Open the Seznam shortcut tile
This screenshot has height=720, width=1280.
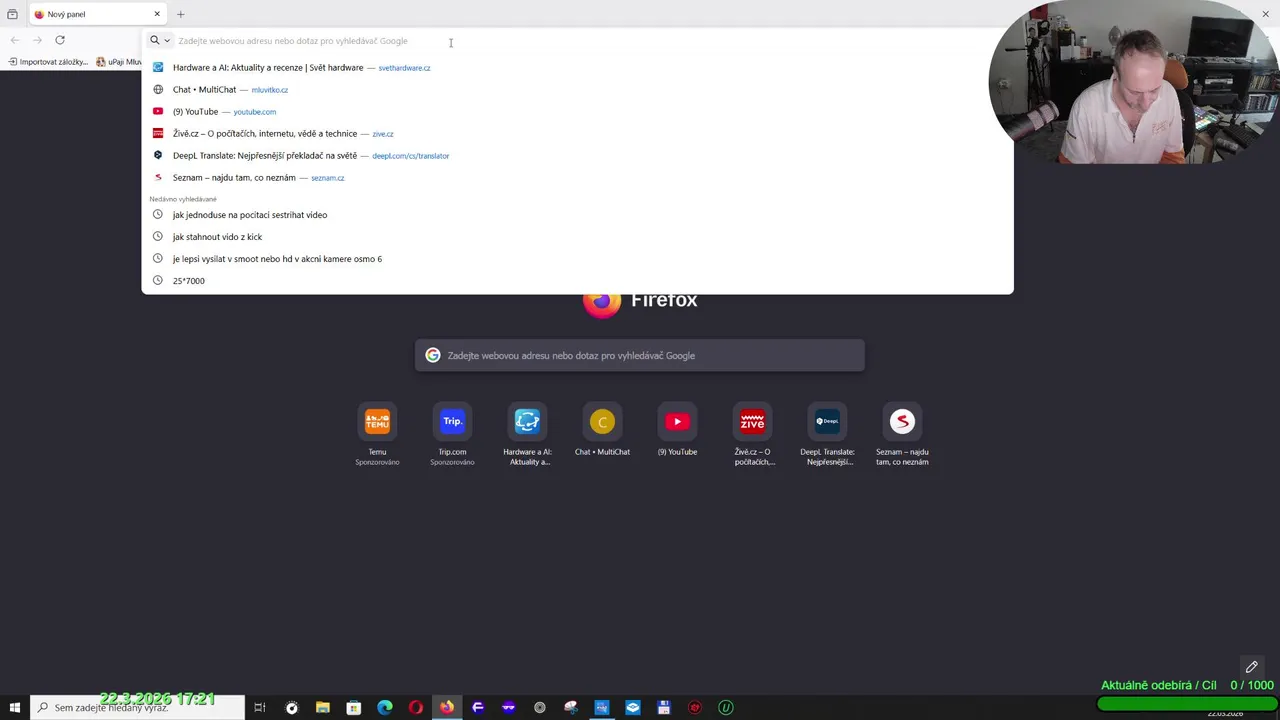[902, 435]
